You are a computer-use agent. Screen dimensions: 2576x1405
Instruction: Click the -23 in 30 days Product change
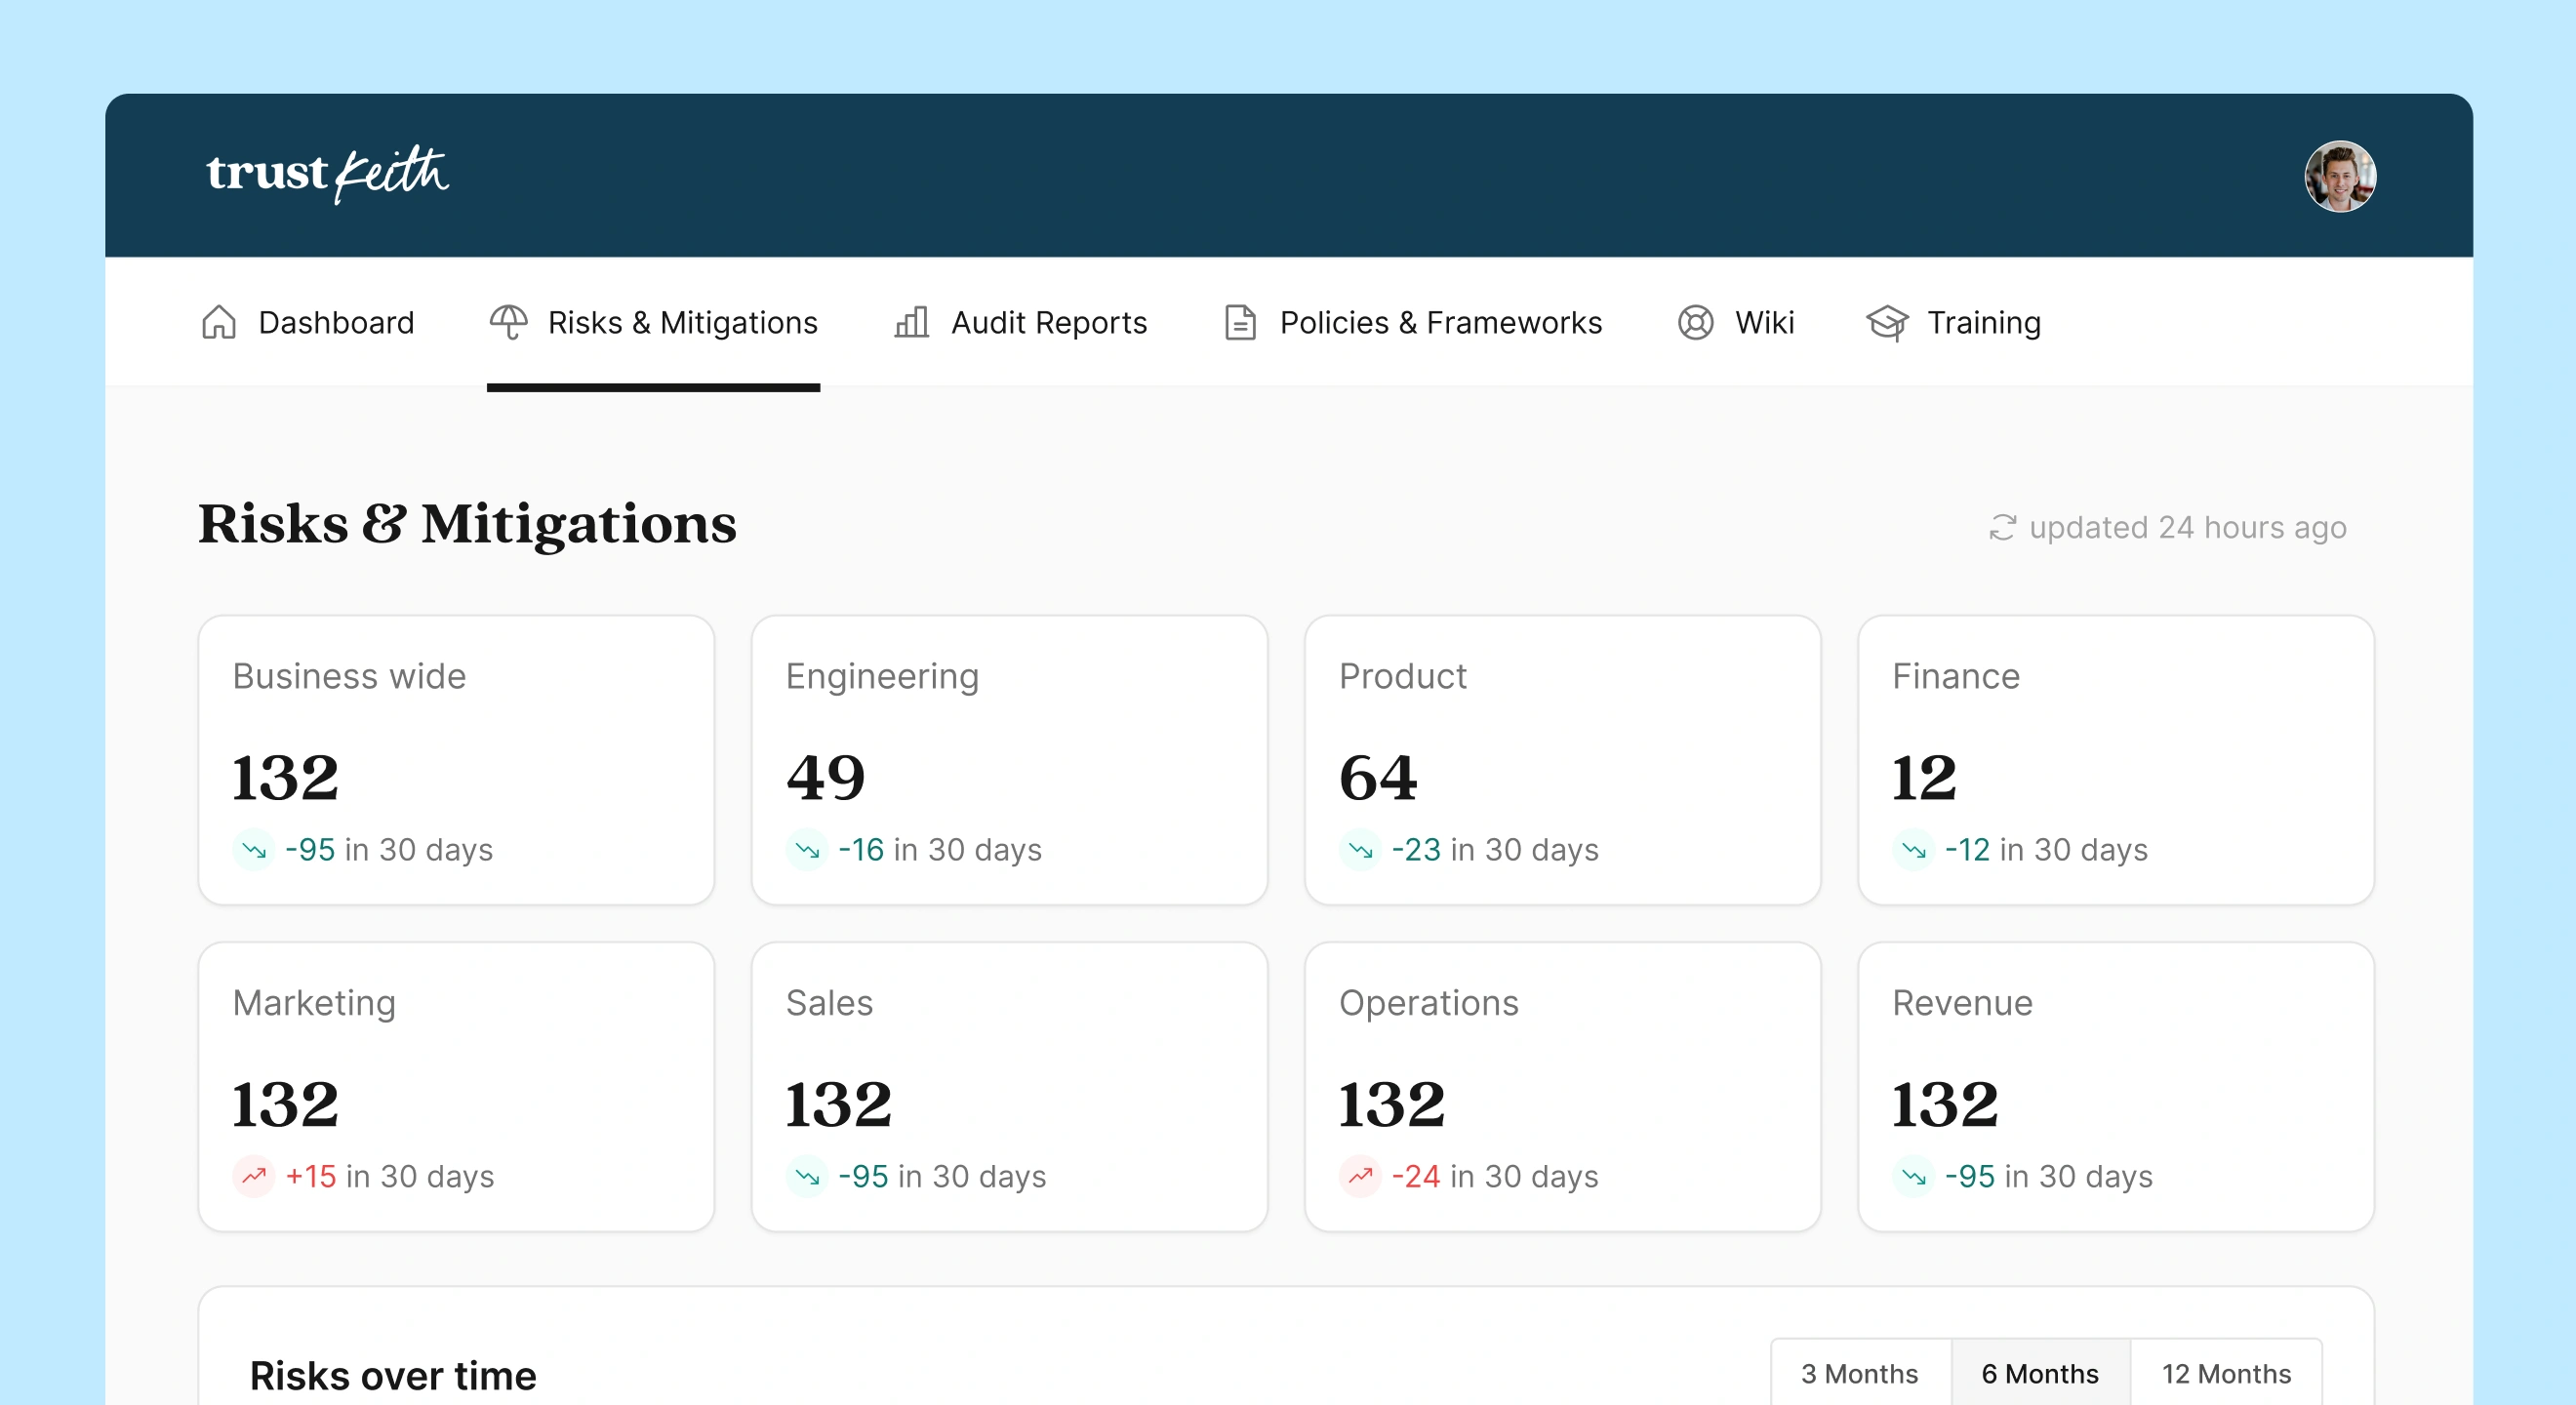tap(1495, 849)
